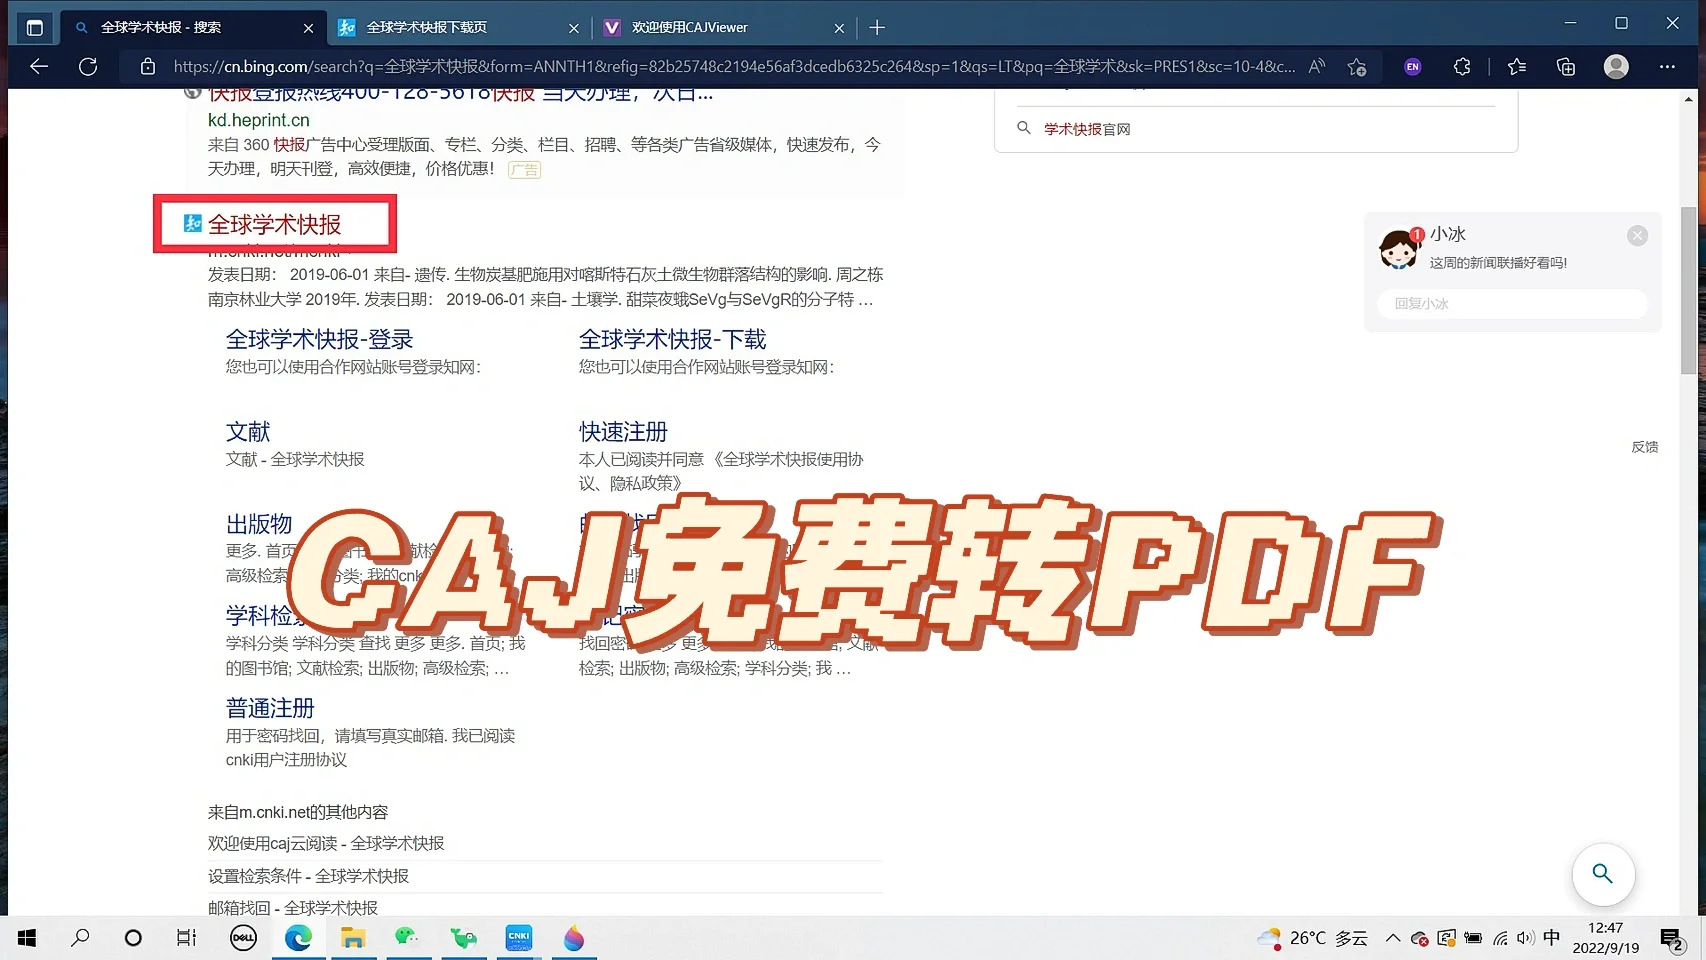Click the 小冰 avatar image
This screenshot has width=1706, height=960.
1399,248
